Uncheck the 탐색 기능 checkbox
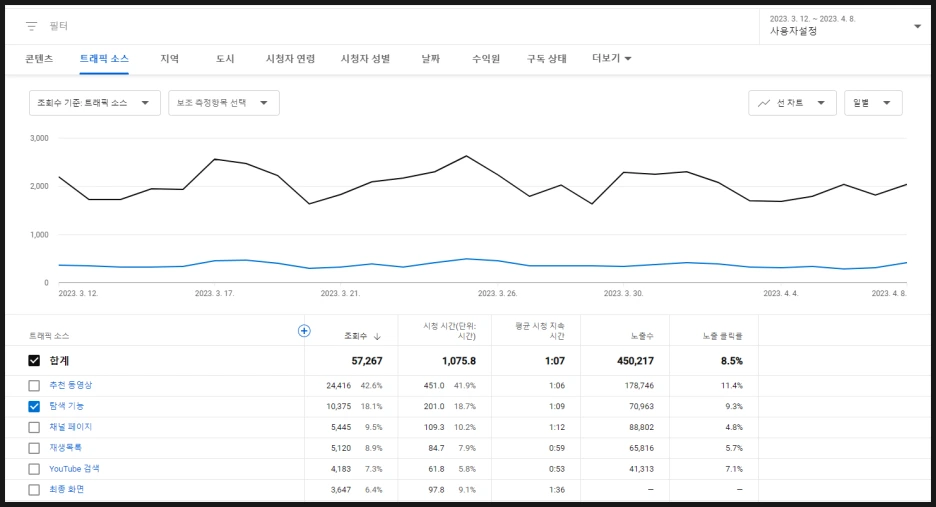The image size is (936, 507). coord(34,407)
